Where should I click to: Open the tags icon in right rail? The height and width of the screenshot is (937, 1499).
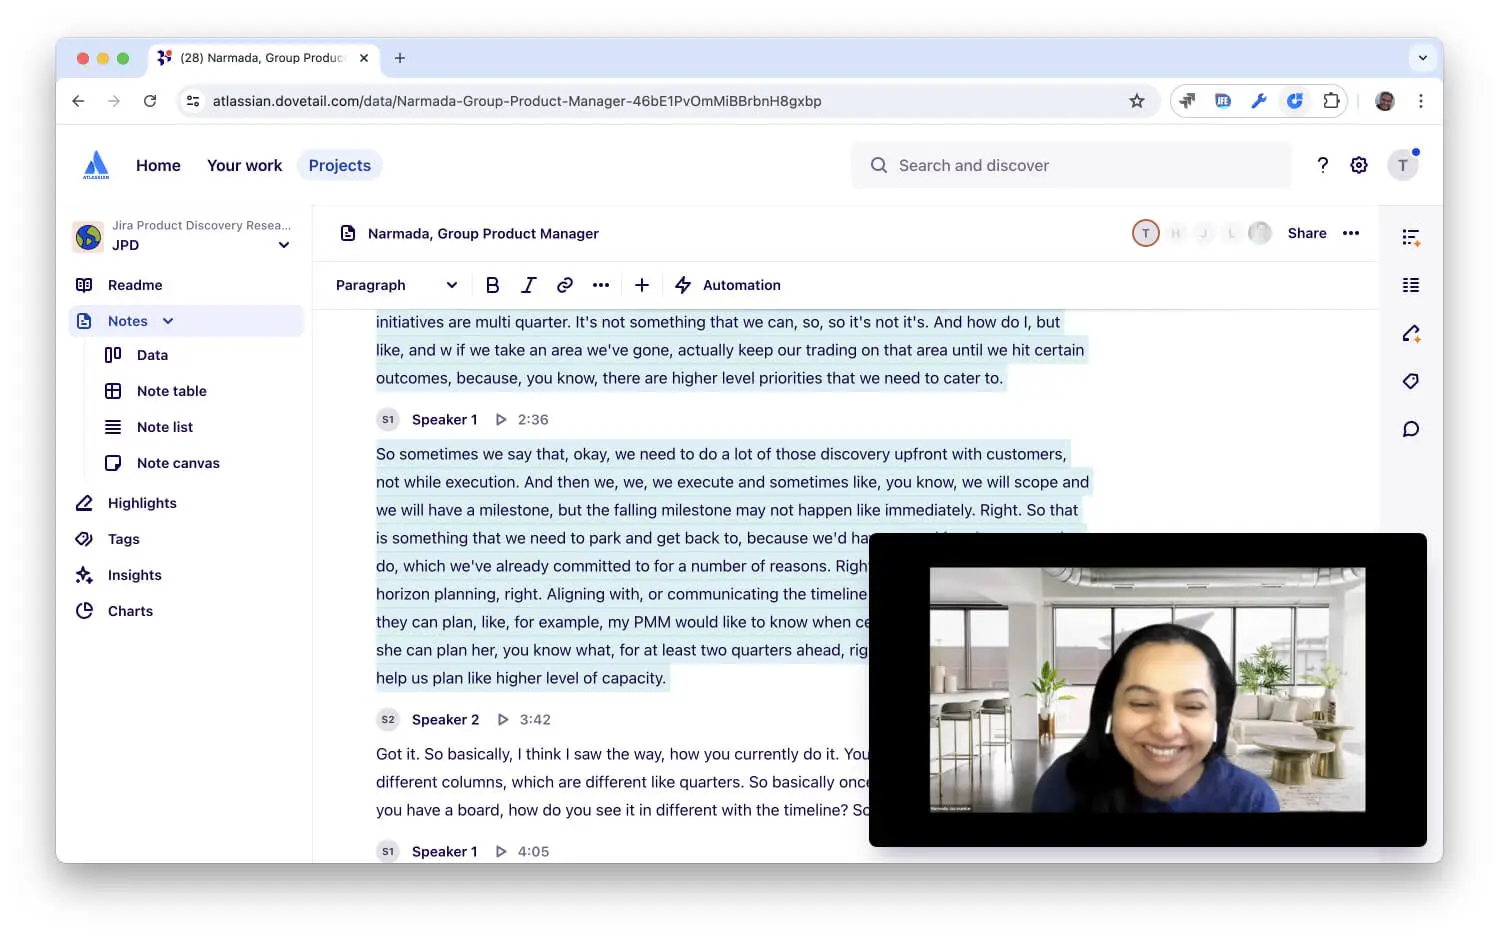[x=1410, y=381]
